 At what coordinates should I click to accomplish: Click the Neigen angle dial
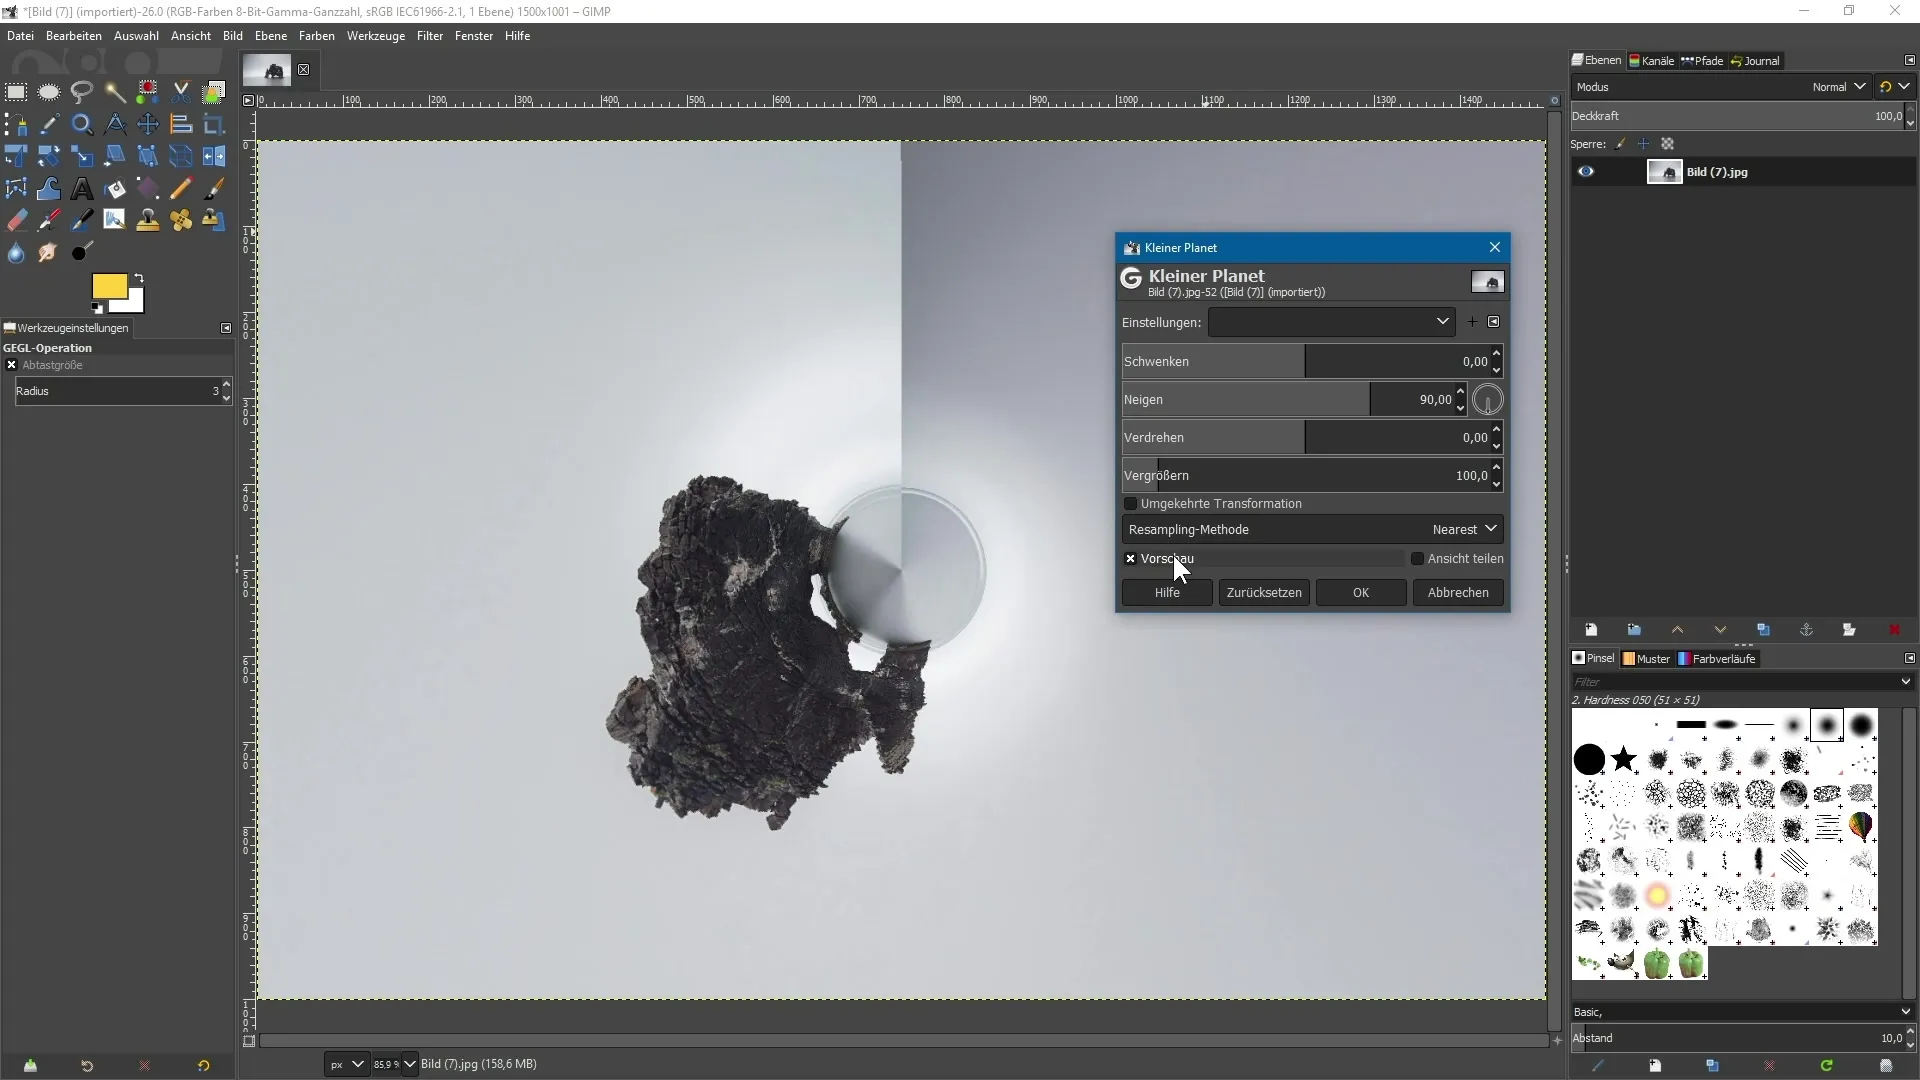1488,400
